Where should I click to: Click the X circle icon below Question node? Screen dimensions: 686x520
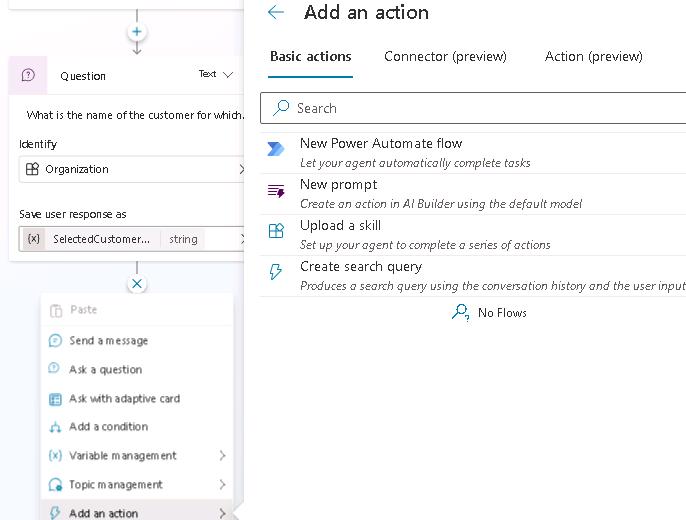tap(137, 284)
